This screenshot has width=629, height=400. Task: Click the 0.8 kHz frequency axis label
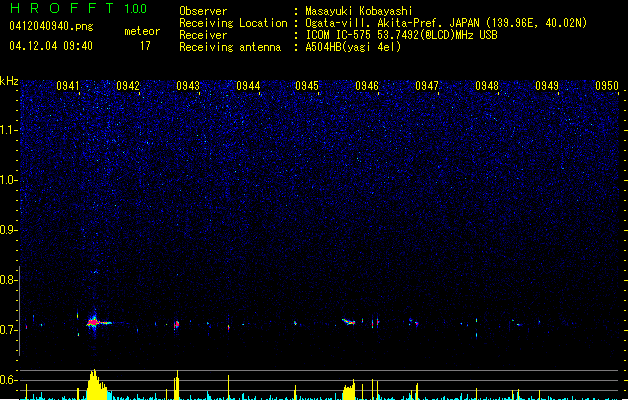tap(9, 280)
